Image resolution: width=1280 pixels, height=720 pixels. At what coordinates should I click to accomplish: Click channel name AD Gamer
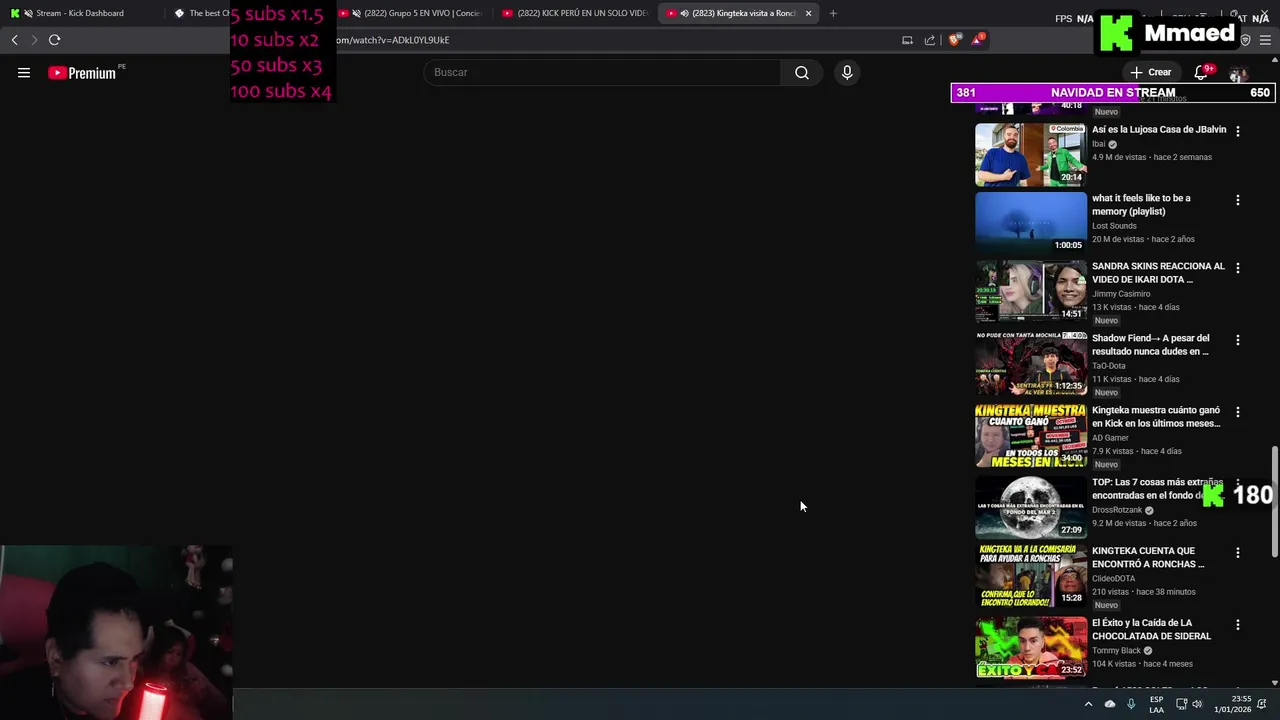[x=1110, y=438]
